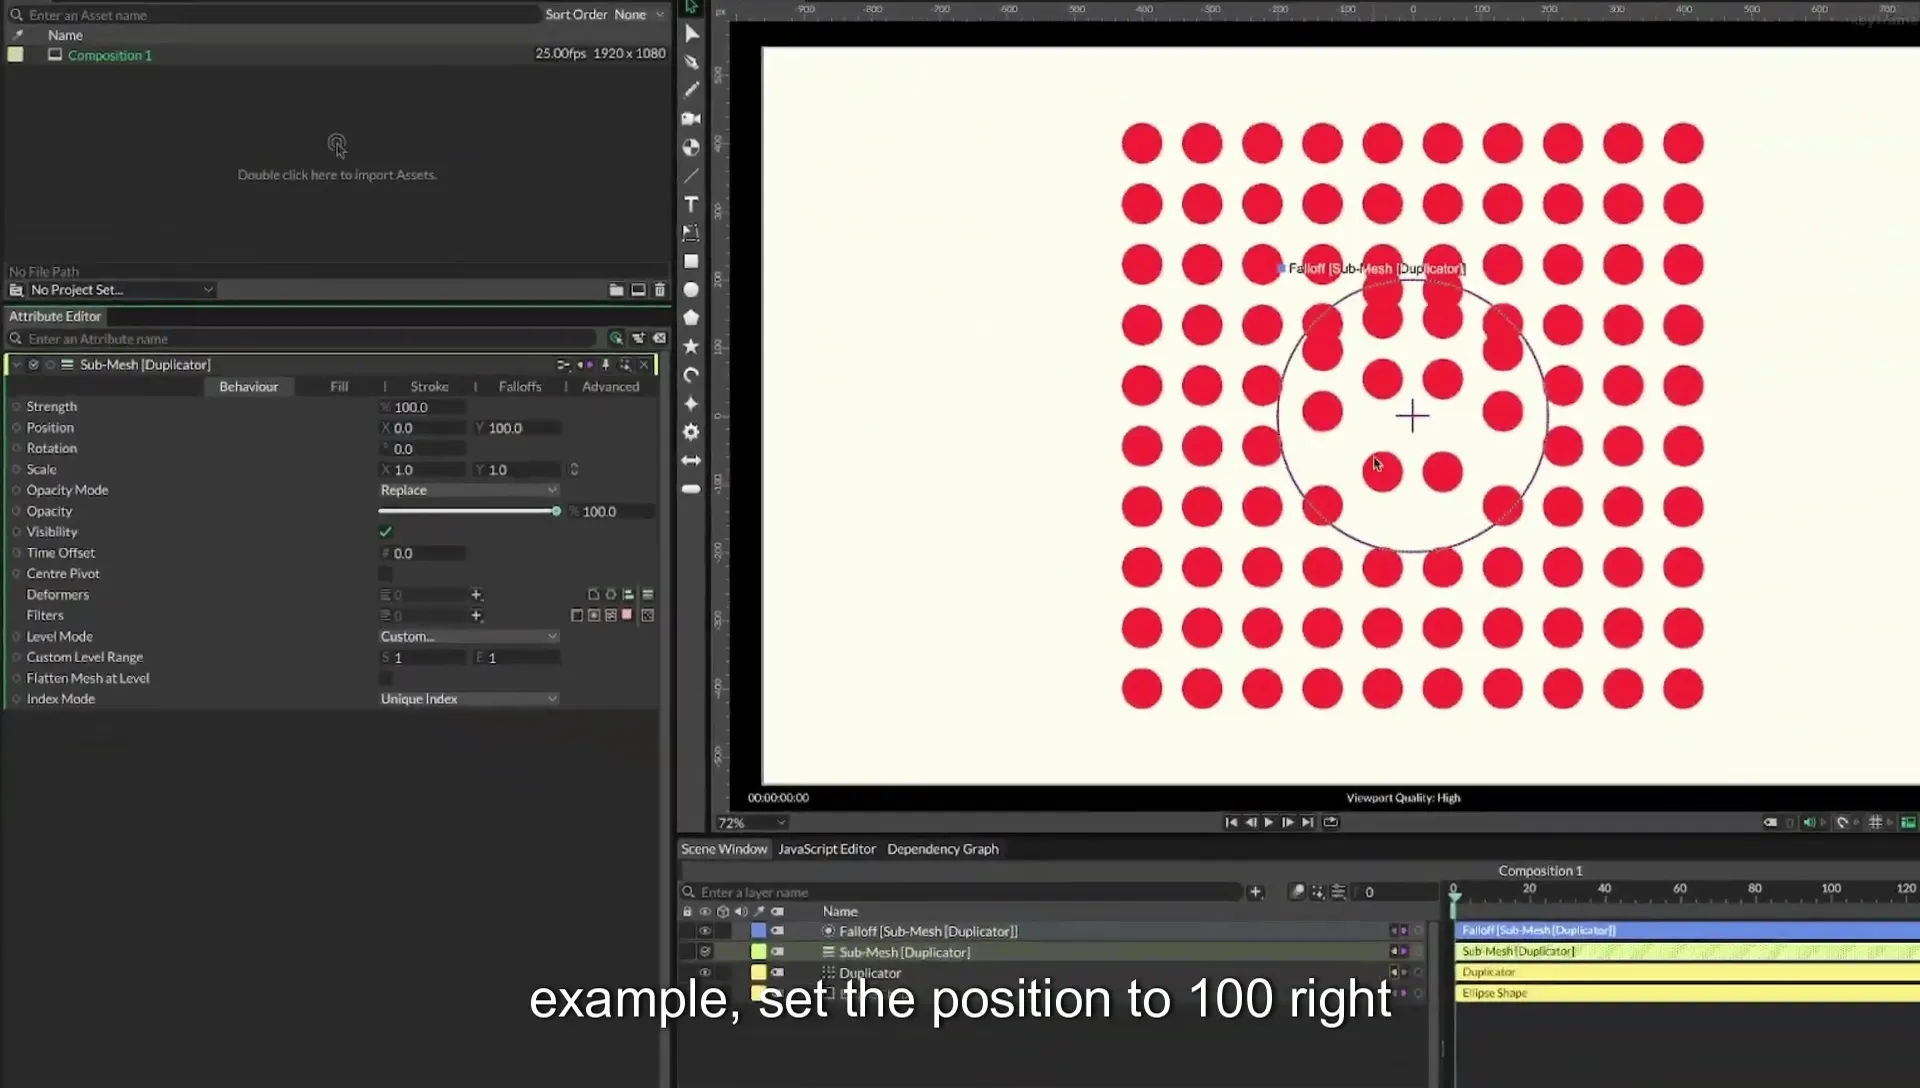Enable the Centre Pivot checkbox

click(x=385, y=574)
